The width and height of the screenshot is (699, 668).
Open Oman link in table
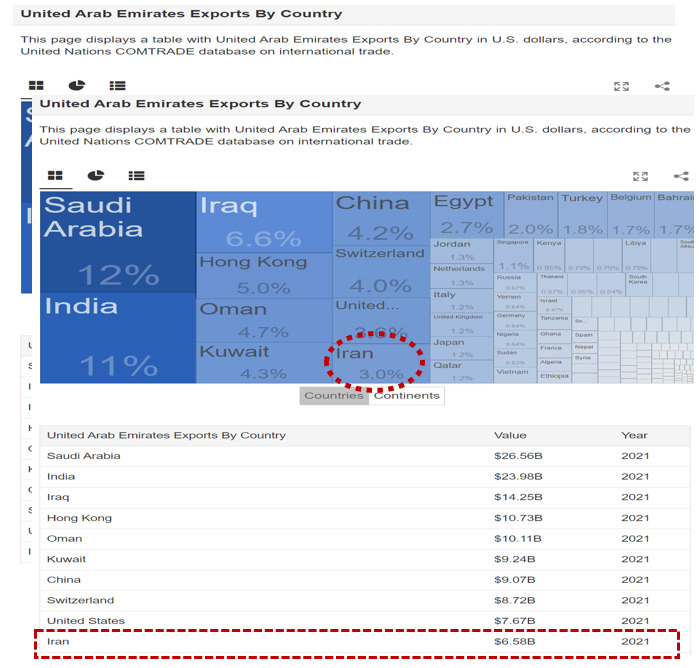pos(65,538)
